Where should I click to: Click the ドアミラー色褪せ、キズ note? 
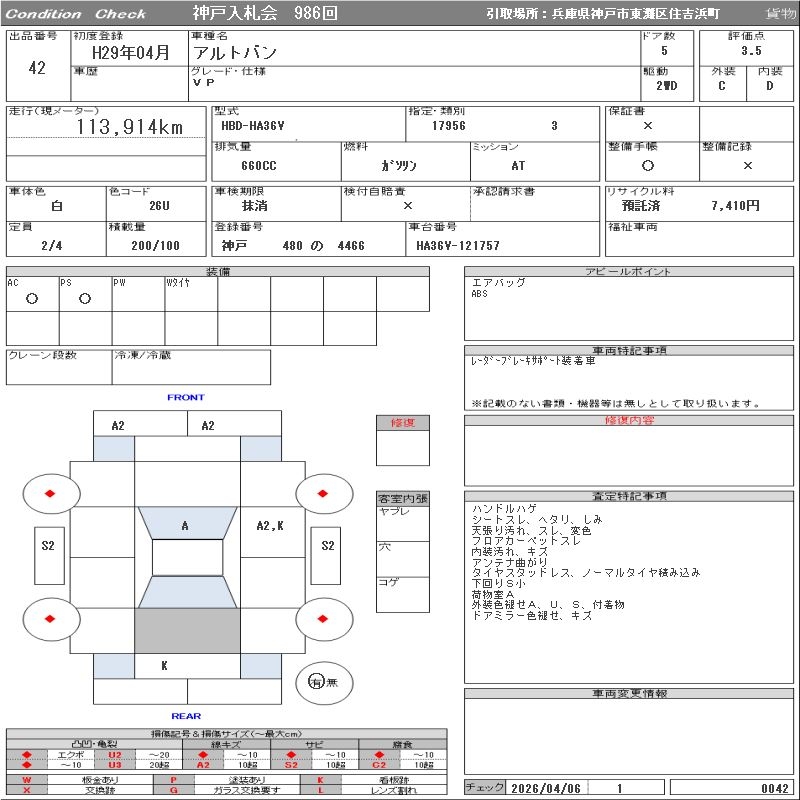[532, 615]
